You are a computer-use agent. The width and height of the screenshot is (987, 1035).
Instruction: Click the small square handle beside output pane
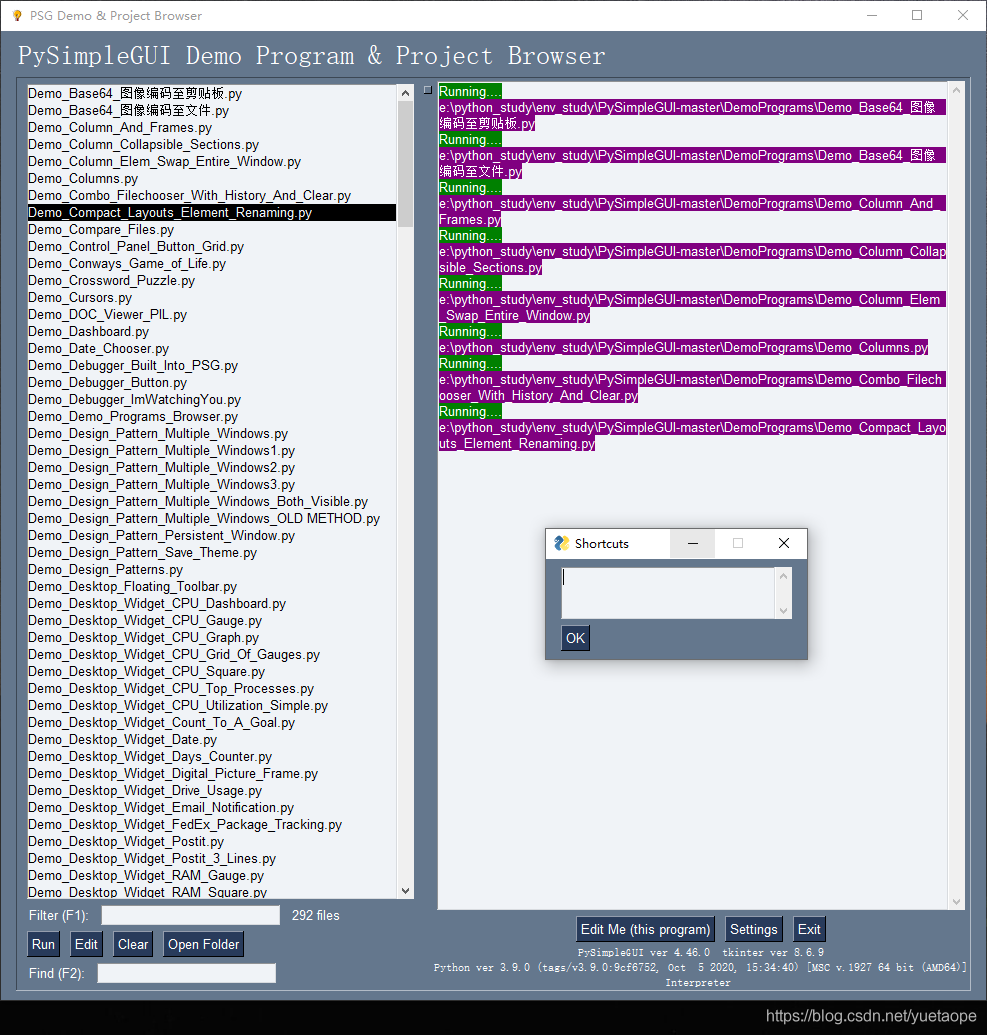(x=428, y=90)
